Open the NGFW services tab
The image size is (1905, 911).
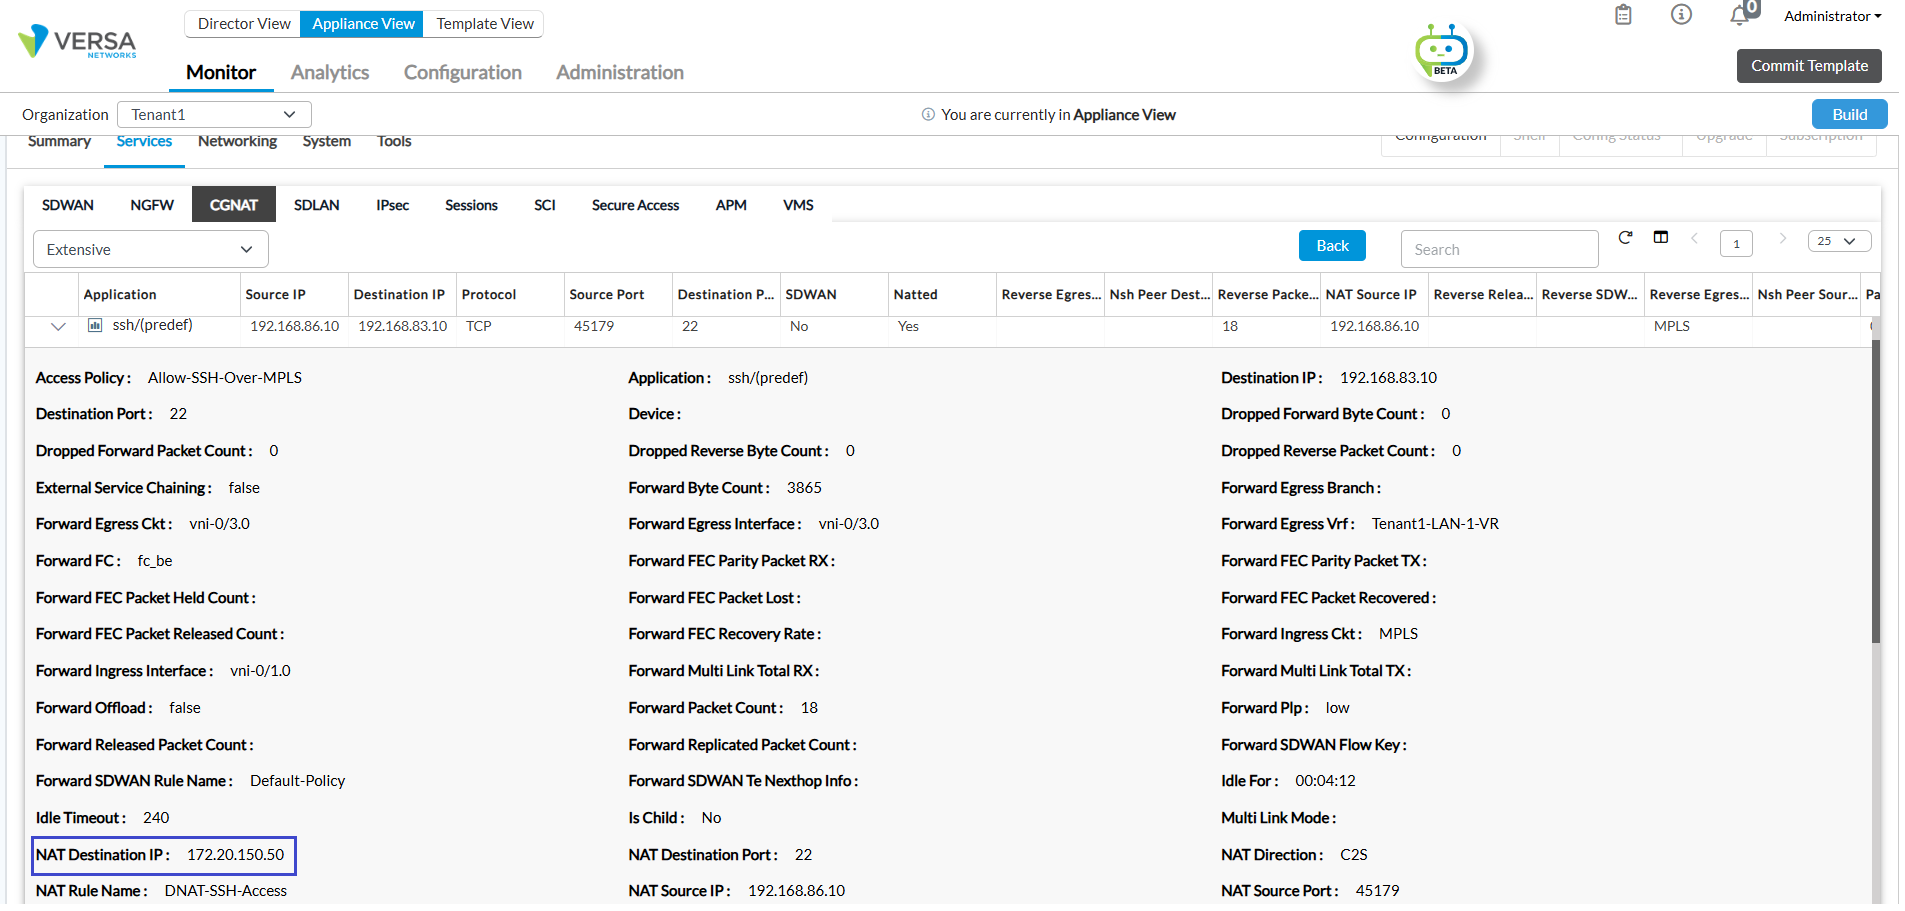click(152, 205)
